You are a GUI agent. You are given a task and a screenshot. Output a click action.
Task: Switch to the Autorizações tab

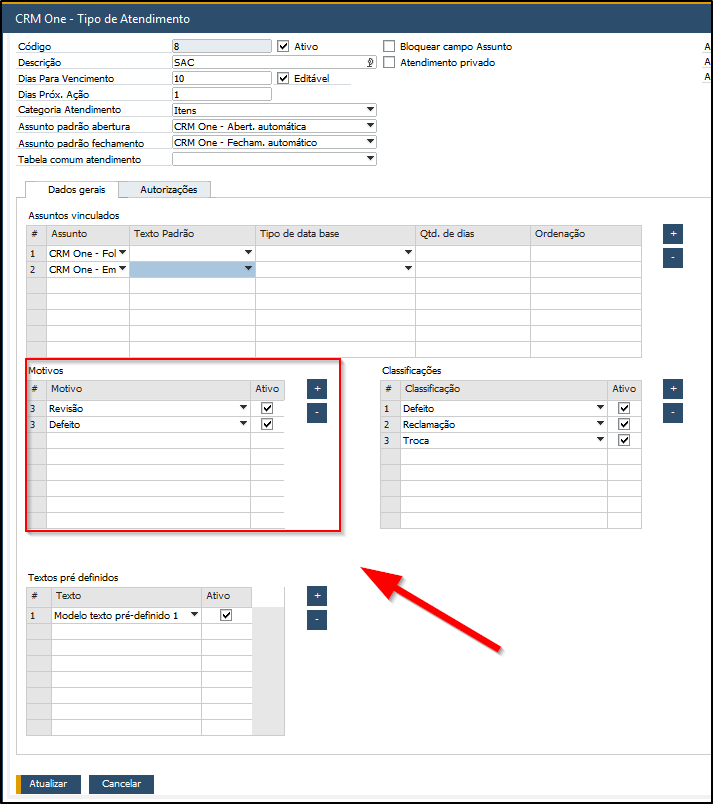point(168,189)
